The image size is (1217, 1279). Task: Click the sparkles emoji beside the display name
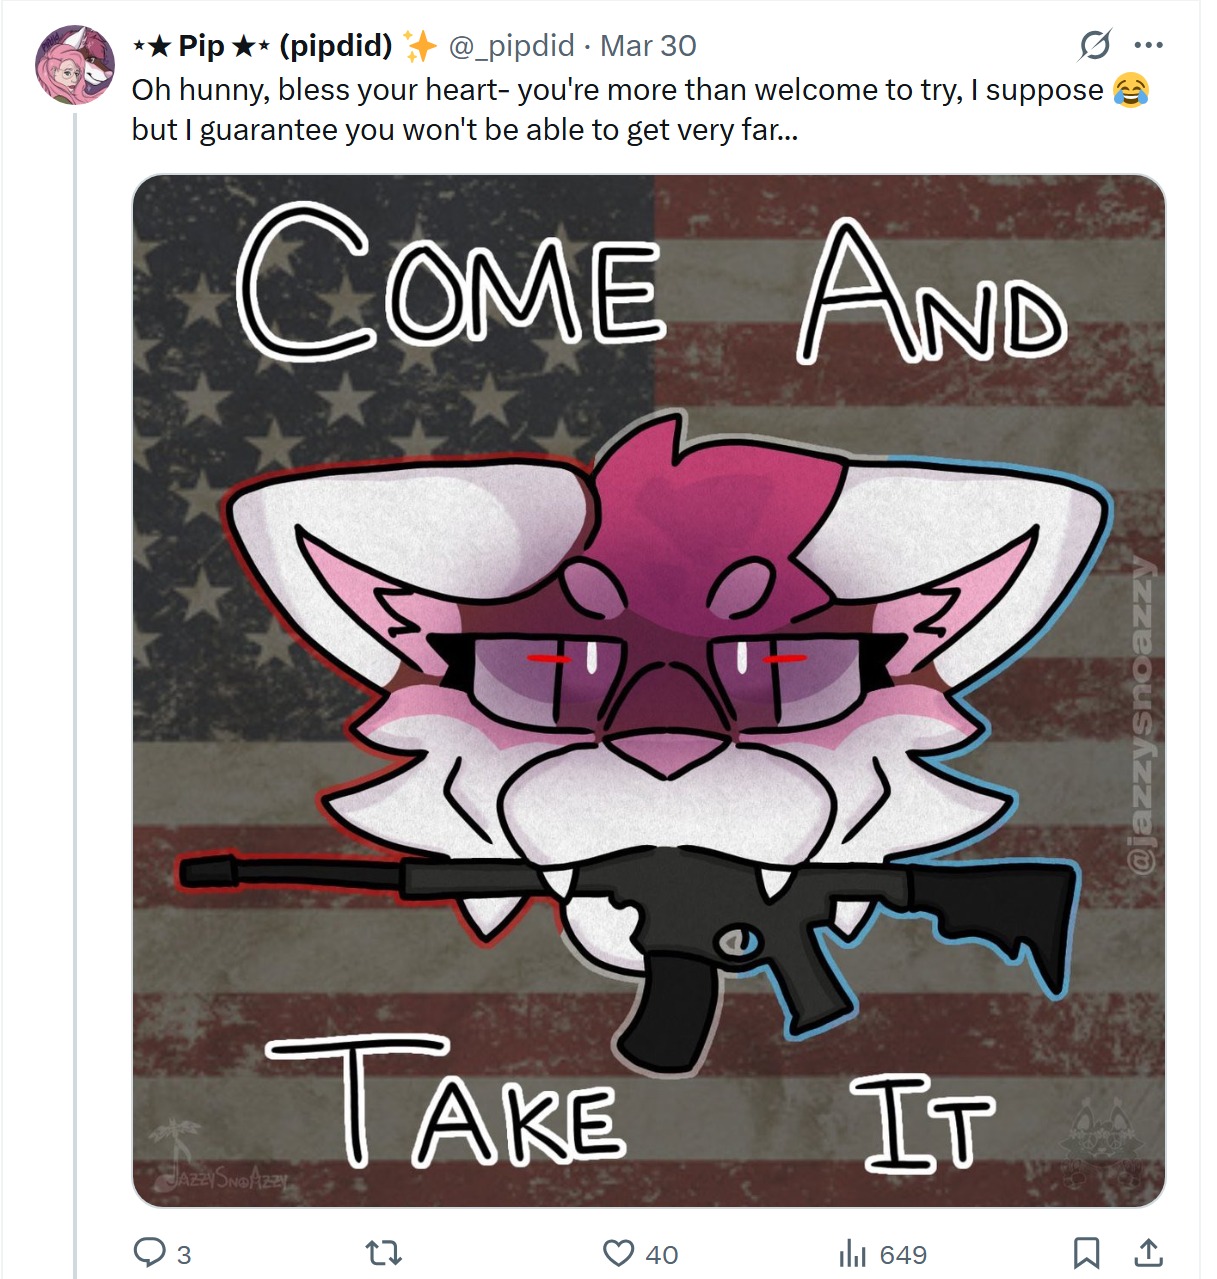click(x=420, y=46)
